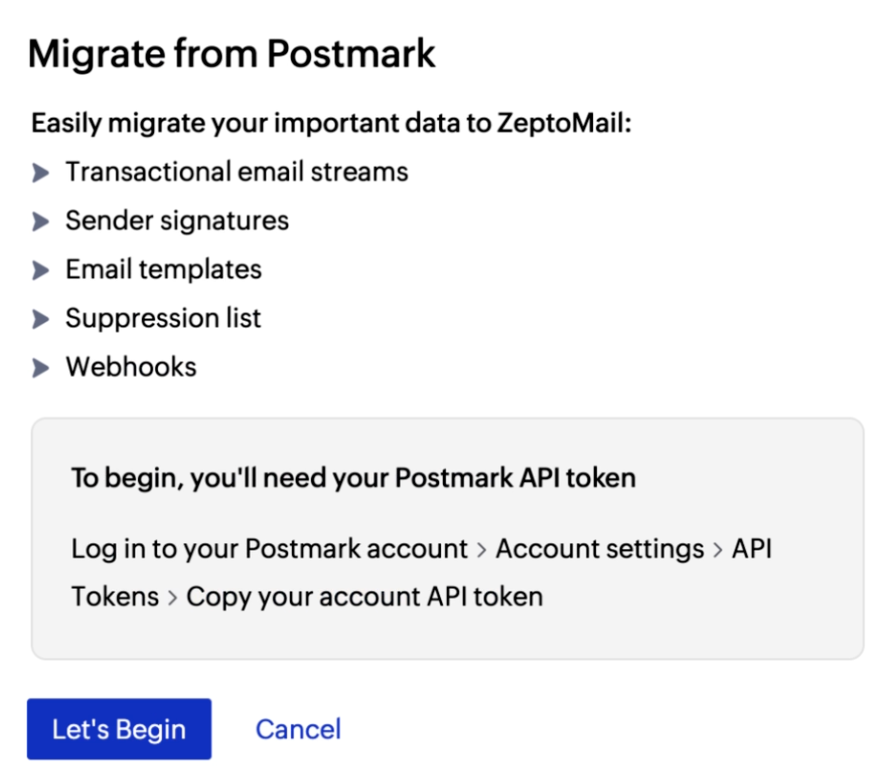The height and width of the screenshot is (782, 894).
Task: Select the Suppression list entry
Action: tap(163, 319)
